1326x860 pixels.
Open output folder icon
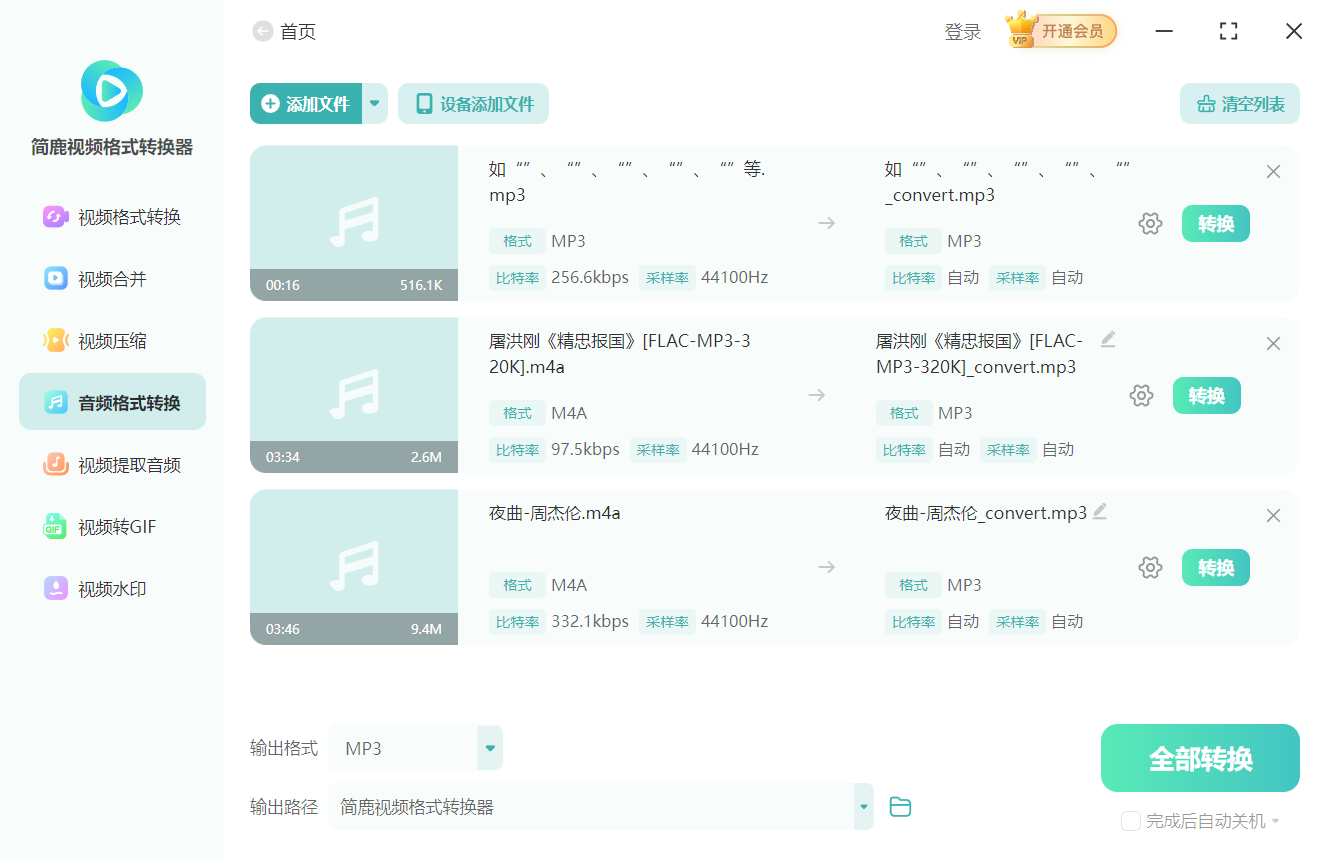pyautogui.click(x=900, y=807)
